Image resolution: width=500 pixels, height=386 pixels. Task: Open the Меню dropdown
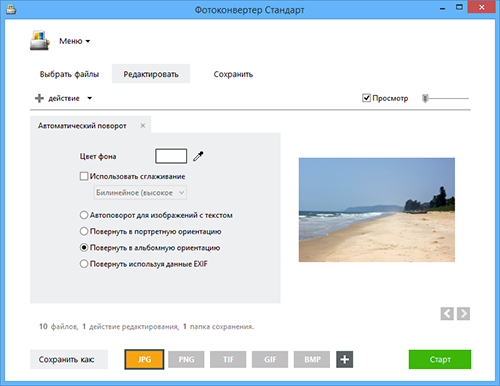point(75,41)
